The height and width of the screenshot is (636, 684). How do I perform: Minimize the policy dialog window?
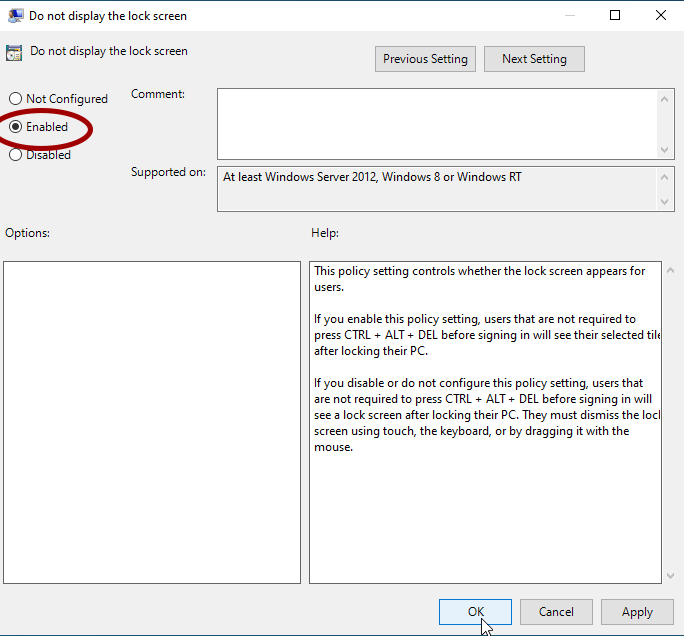(x=570, y=16)
